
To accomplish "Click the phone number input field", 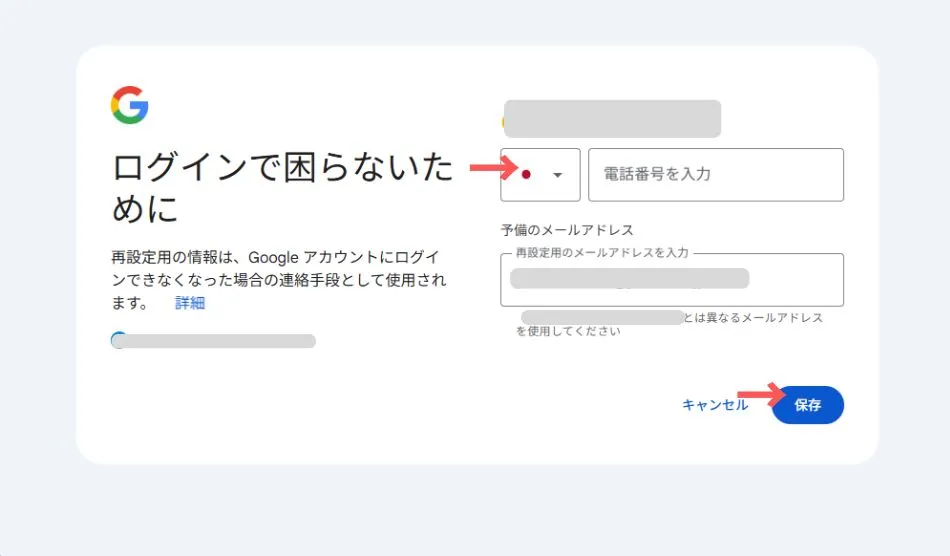I will [x=716, y=174].
